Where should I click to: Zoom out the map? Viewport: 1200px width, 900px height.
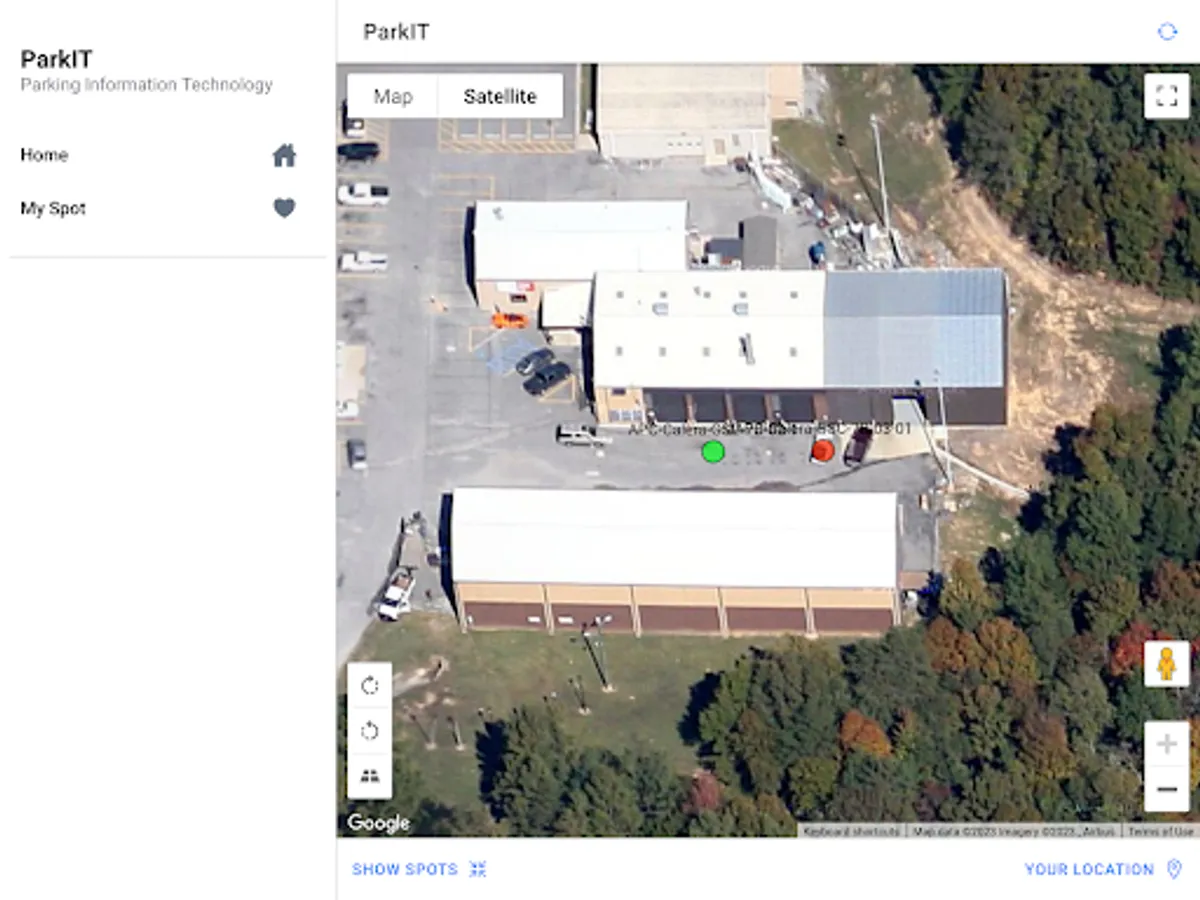(x=1166, y=789)
